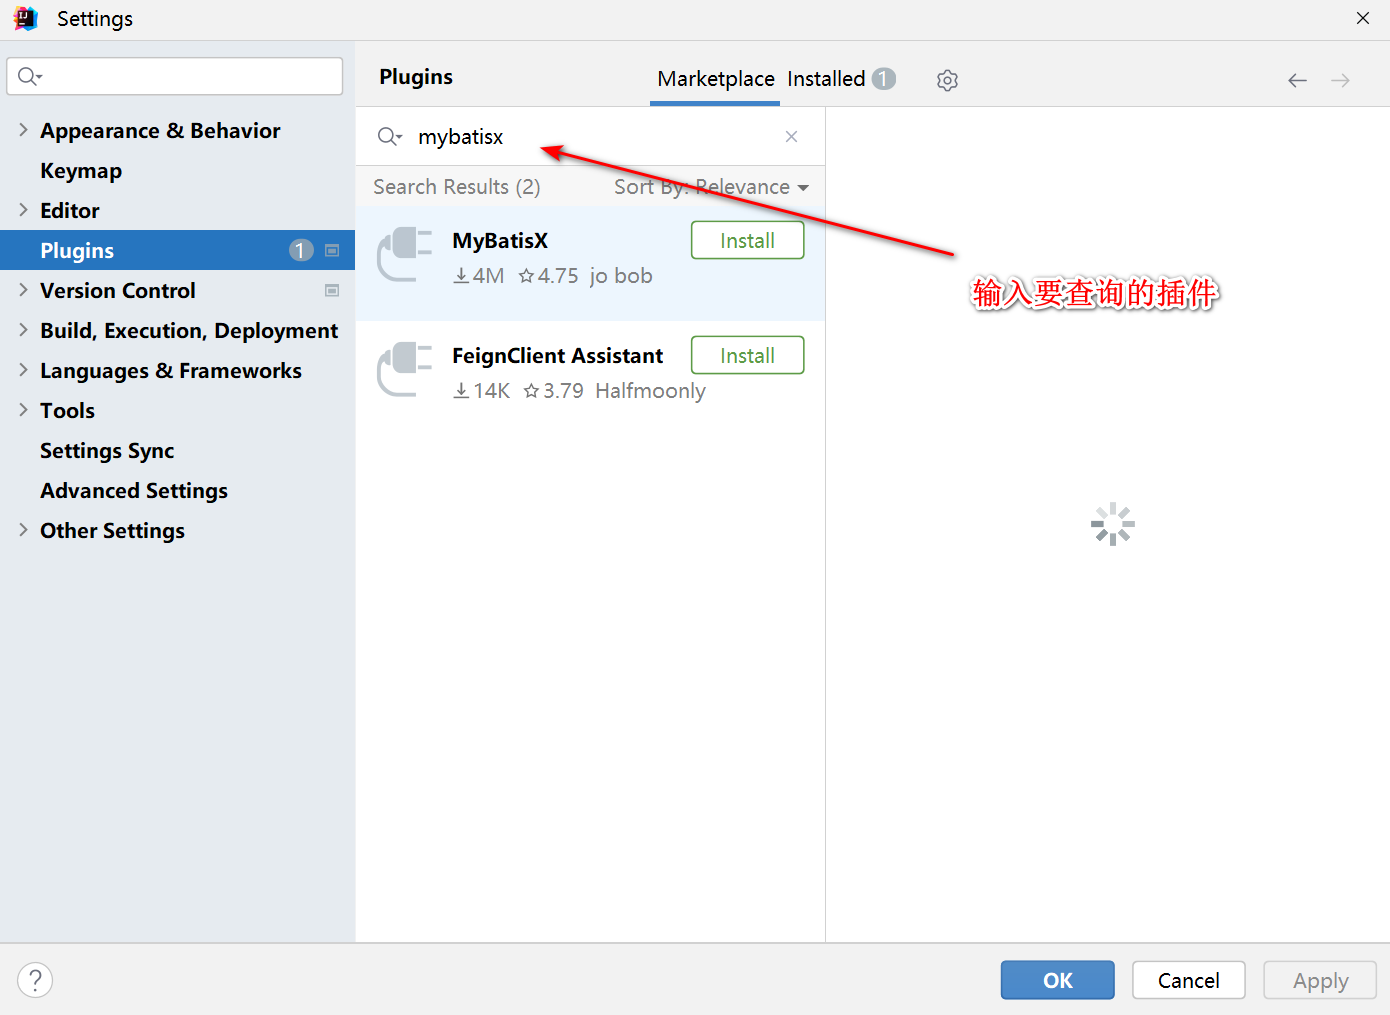Focus the settings search field
The height and width of the screenshot is (1015, 1390).
[x=175, y=76]
